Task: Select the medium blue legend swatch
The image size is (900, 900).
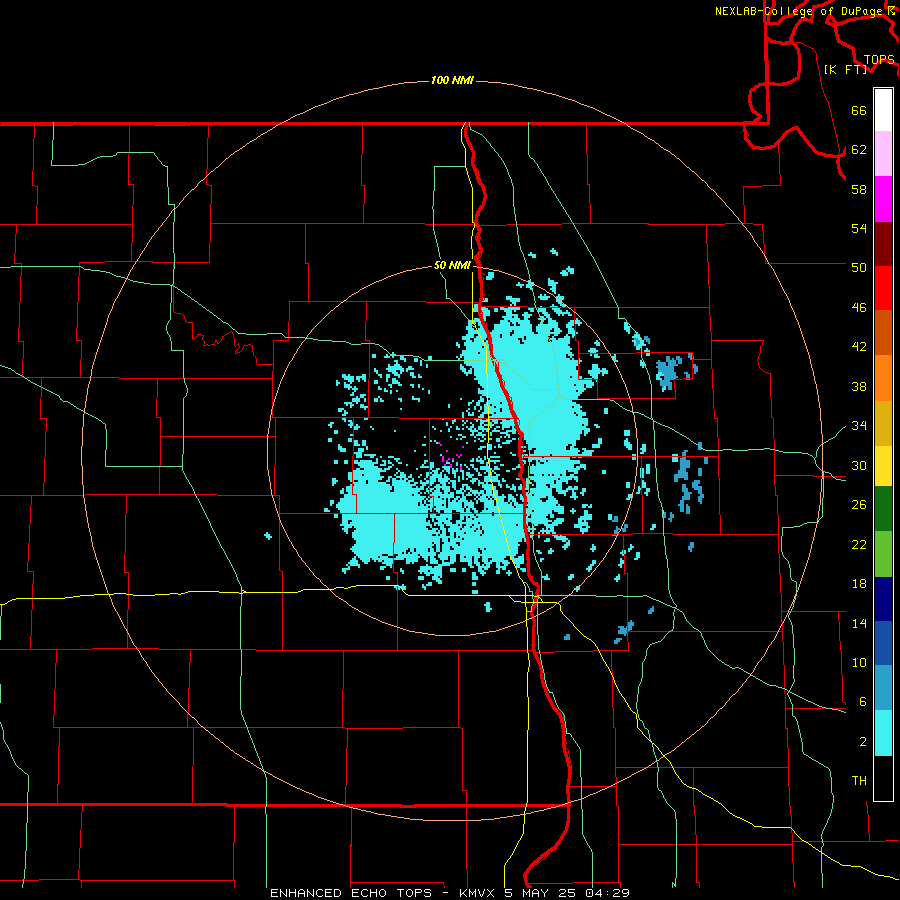Action: coord(883,643)
